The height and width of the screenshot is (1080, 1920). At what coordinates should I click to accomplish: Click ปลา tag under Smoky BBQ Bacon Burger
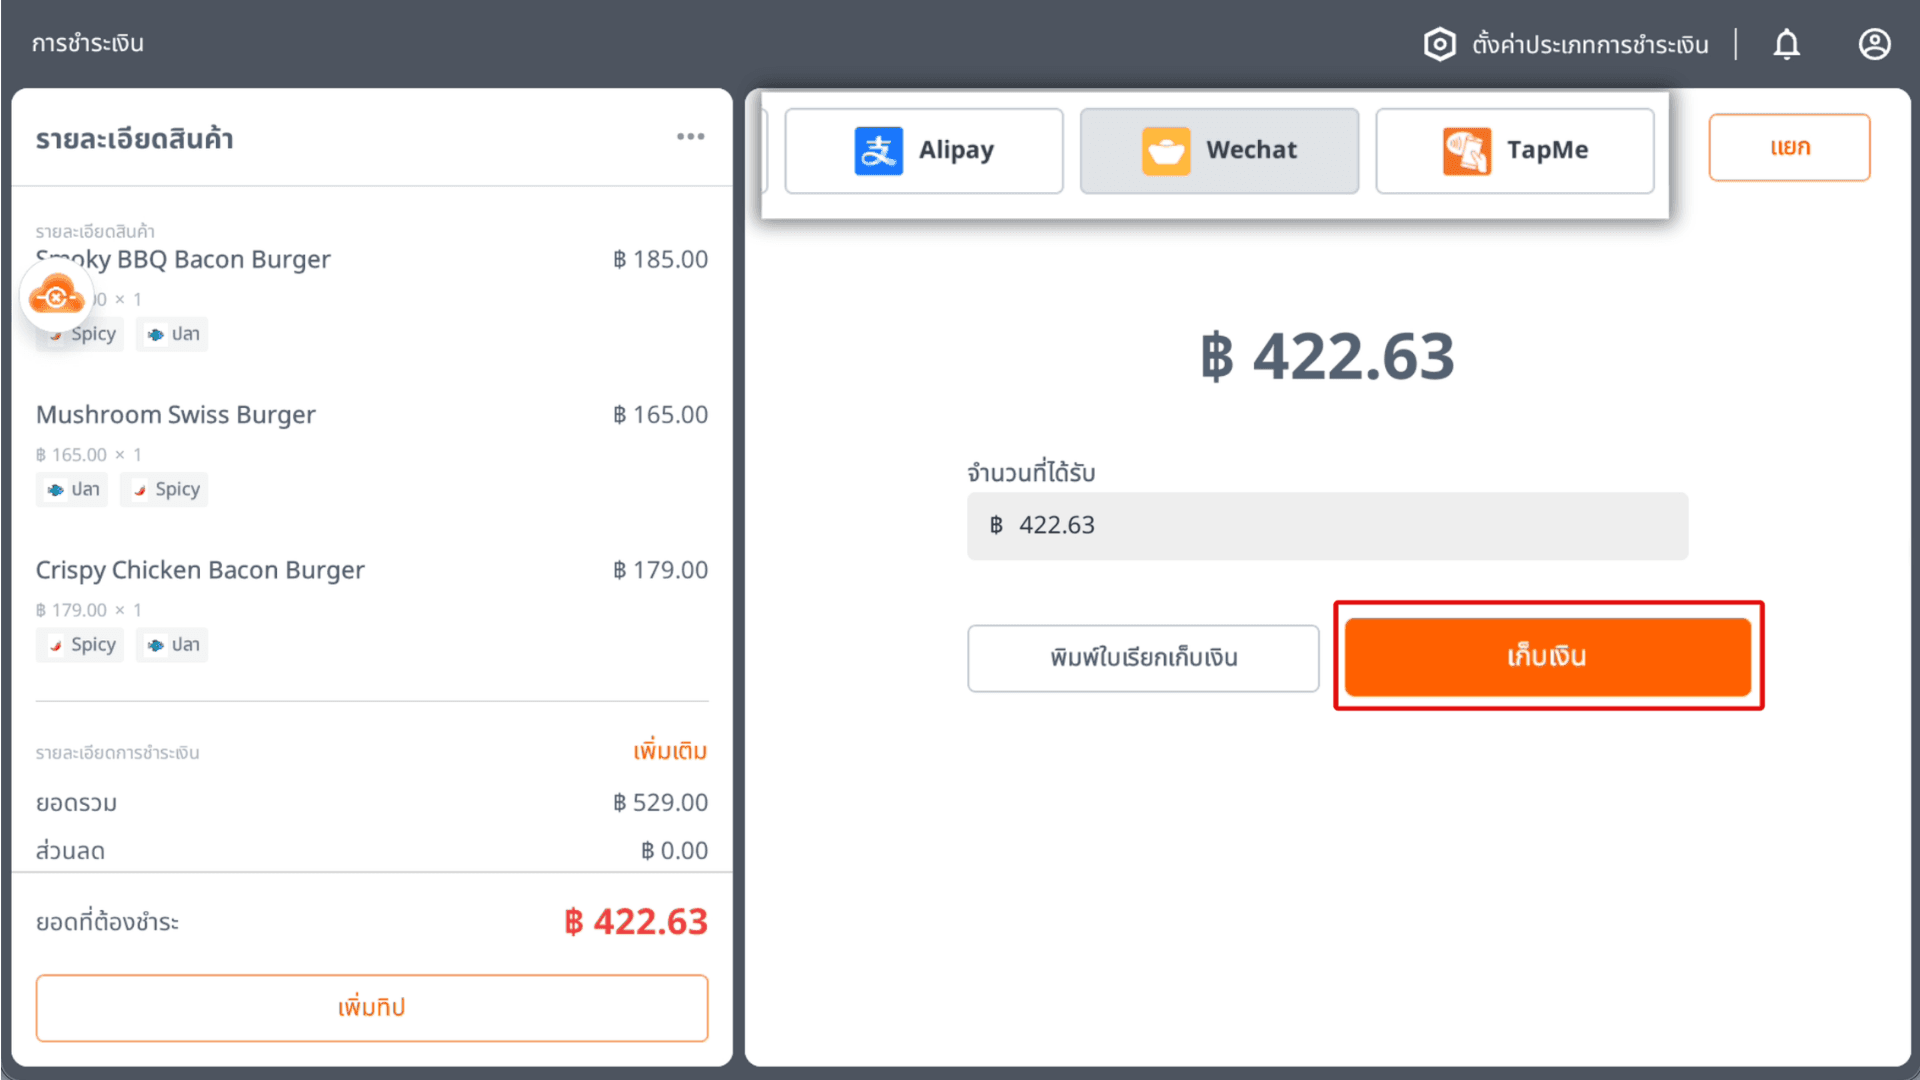[x=172, y=333]
